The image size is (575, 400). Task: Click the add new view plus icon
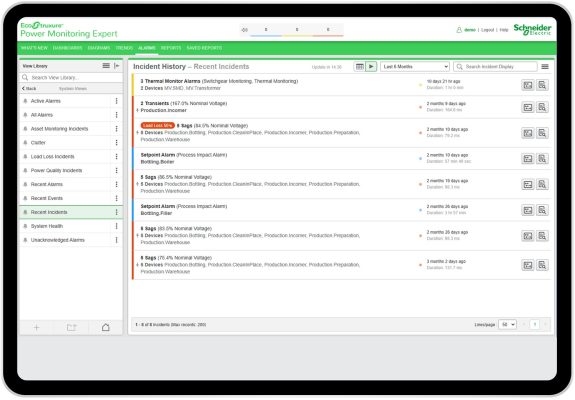36,327
